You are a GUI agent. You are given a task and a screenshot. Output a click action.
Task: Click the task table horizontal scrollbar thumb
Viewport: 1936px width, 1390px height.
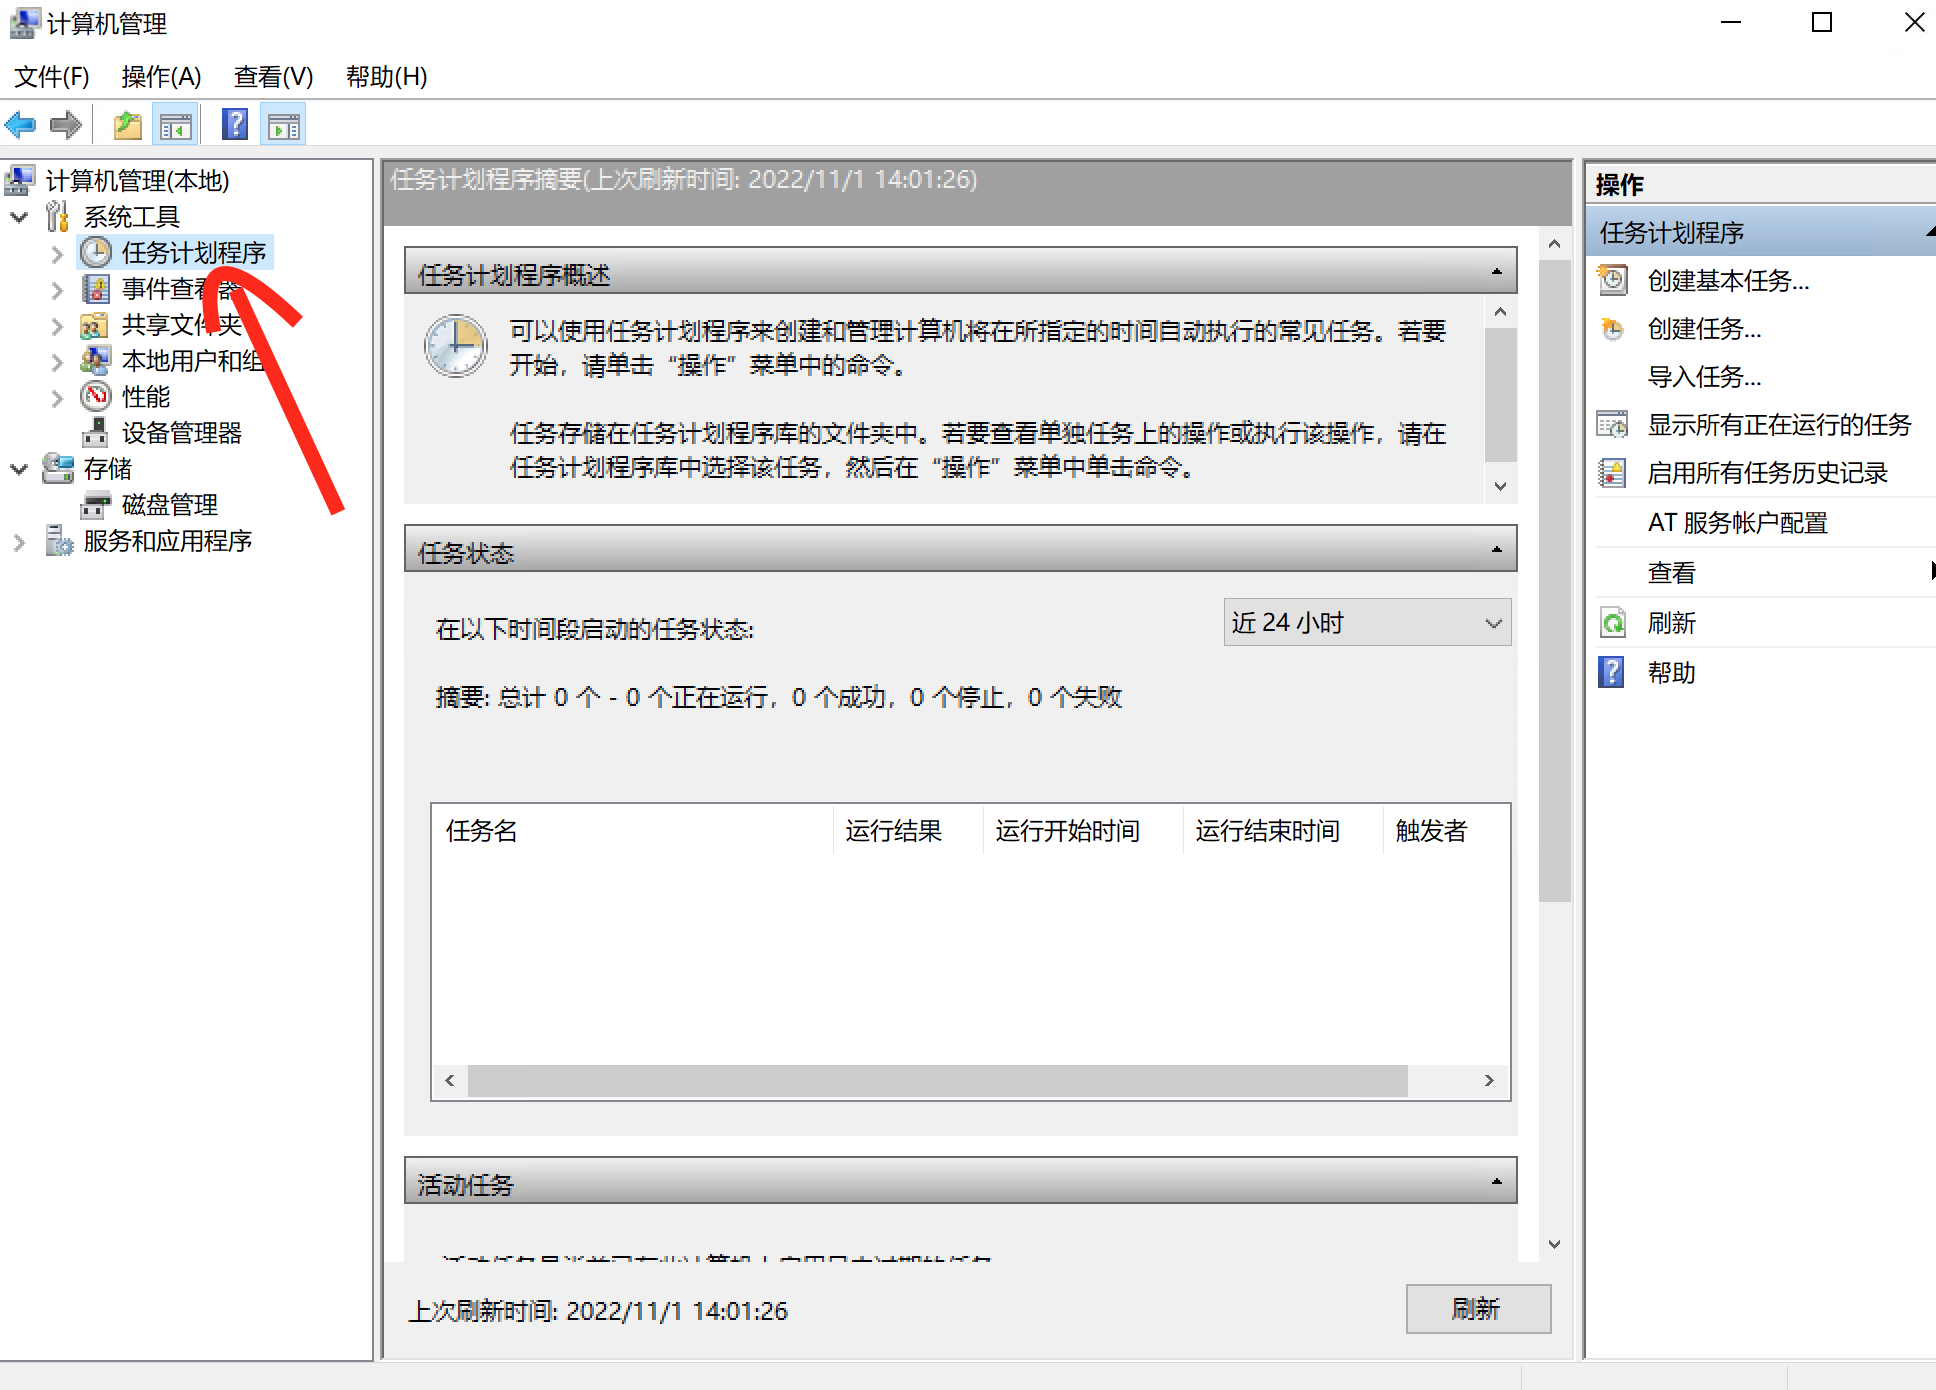[938, 1081]
